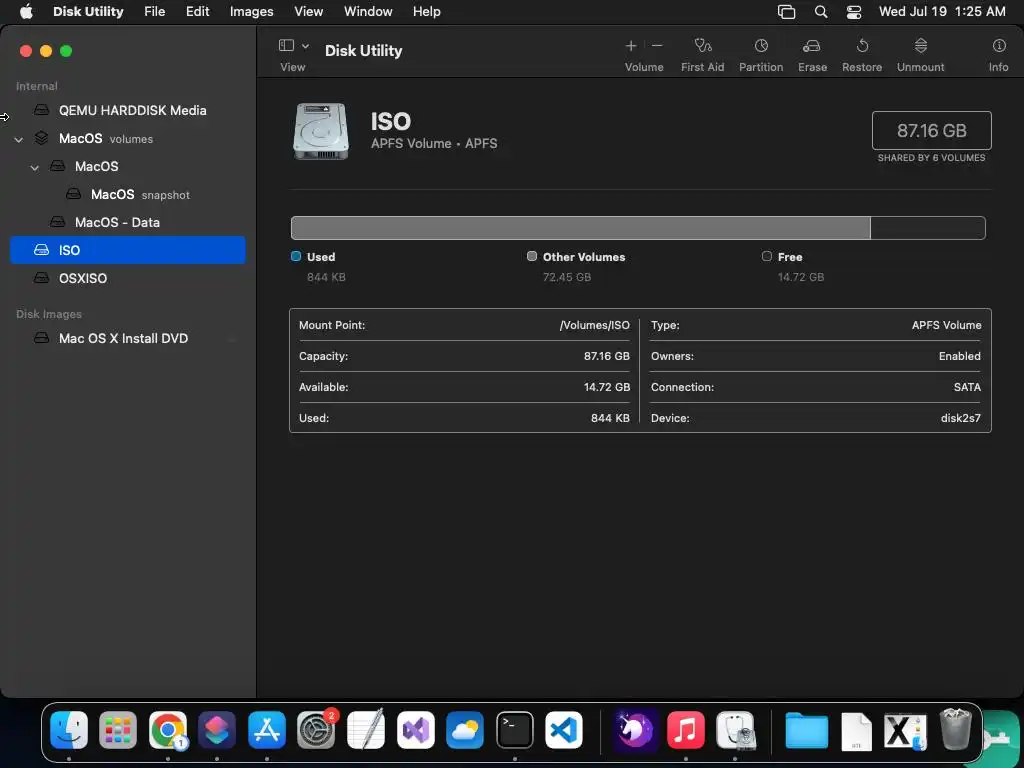Select QEMU HARDDISK Media in sidebar

pos(127,110)
